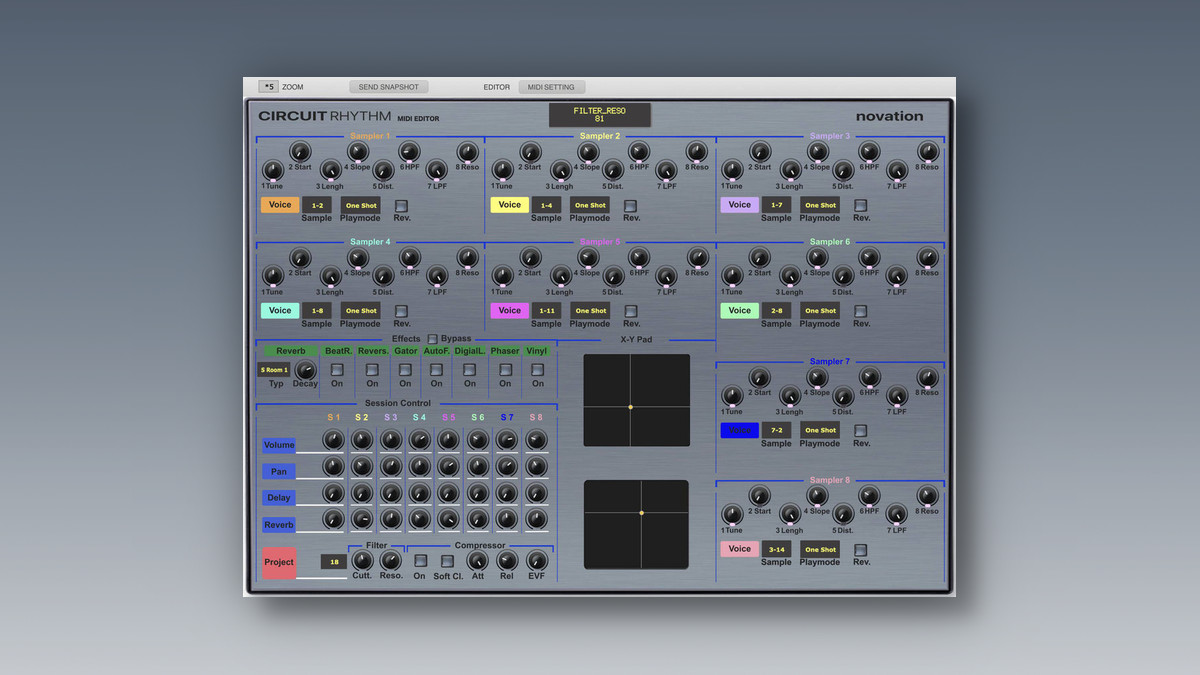Enable the Phaser effect On toggle

pos(505,370)
